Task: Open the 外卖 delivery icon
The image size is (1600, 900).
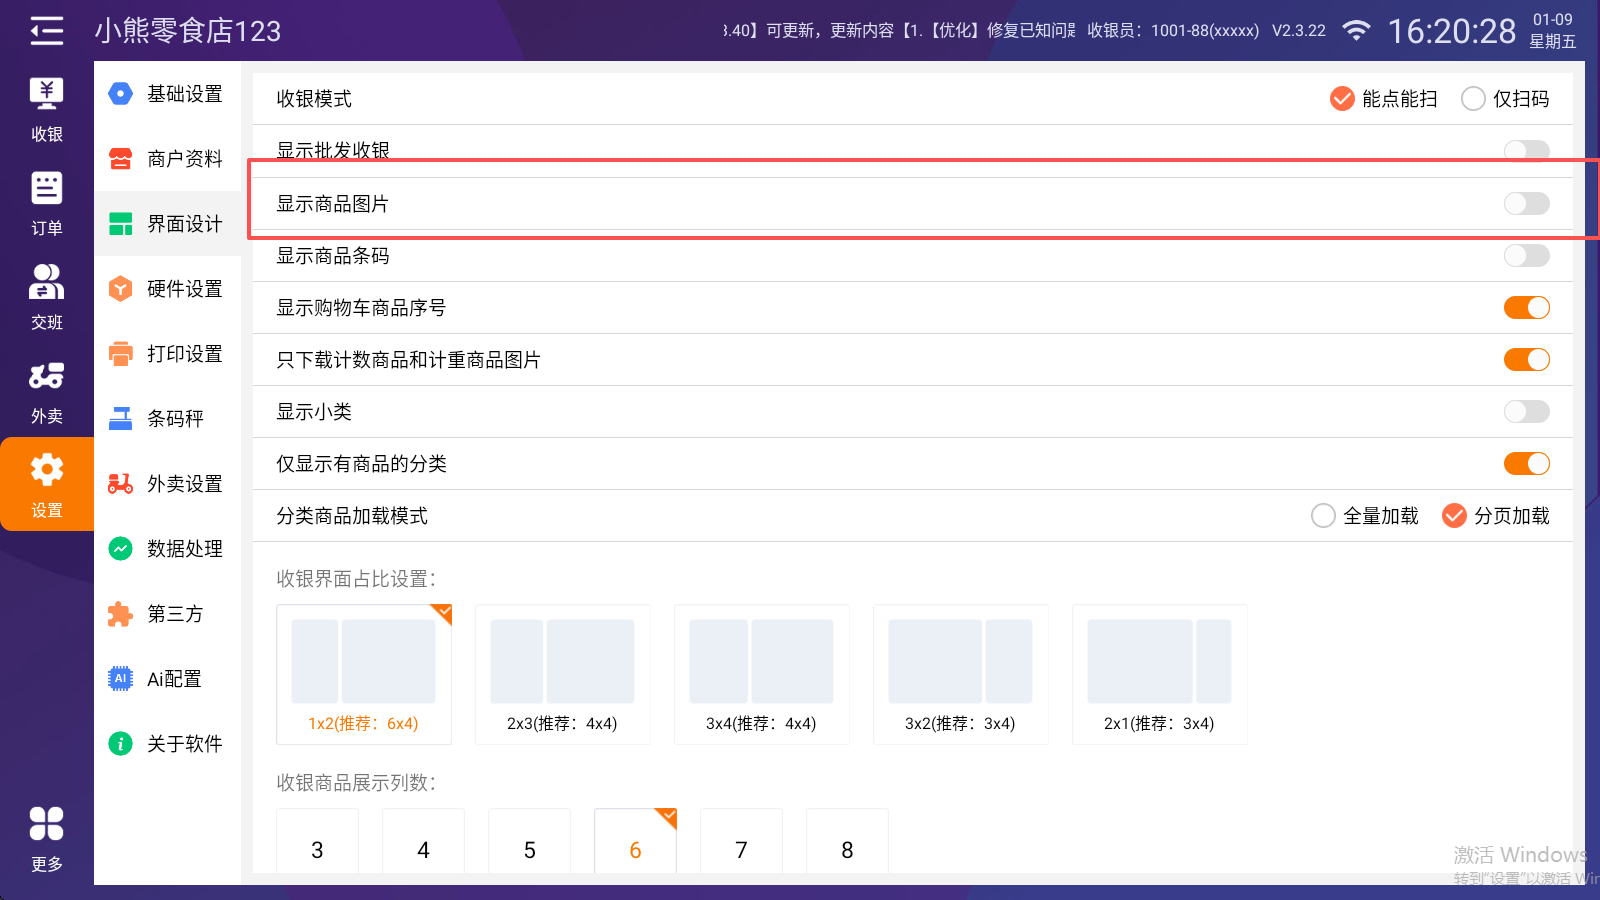Action: [46, 391]
